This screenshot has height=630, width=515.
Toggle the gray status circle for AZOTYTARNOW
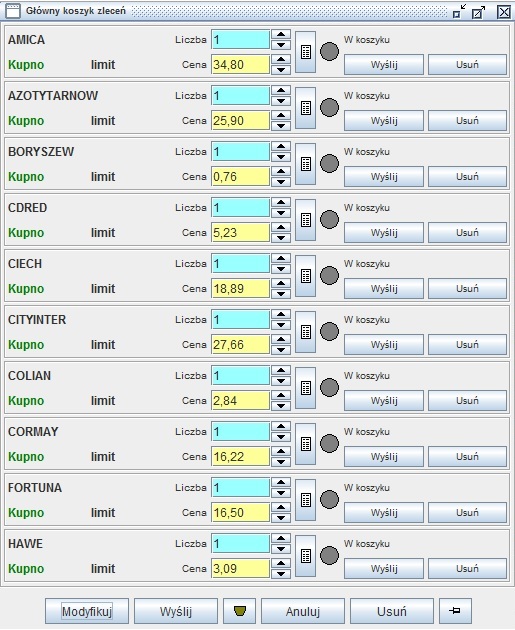pyautogui.click(x=329, y=108)
